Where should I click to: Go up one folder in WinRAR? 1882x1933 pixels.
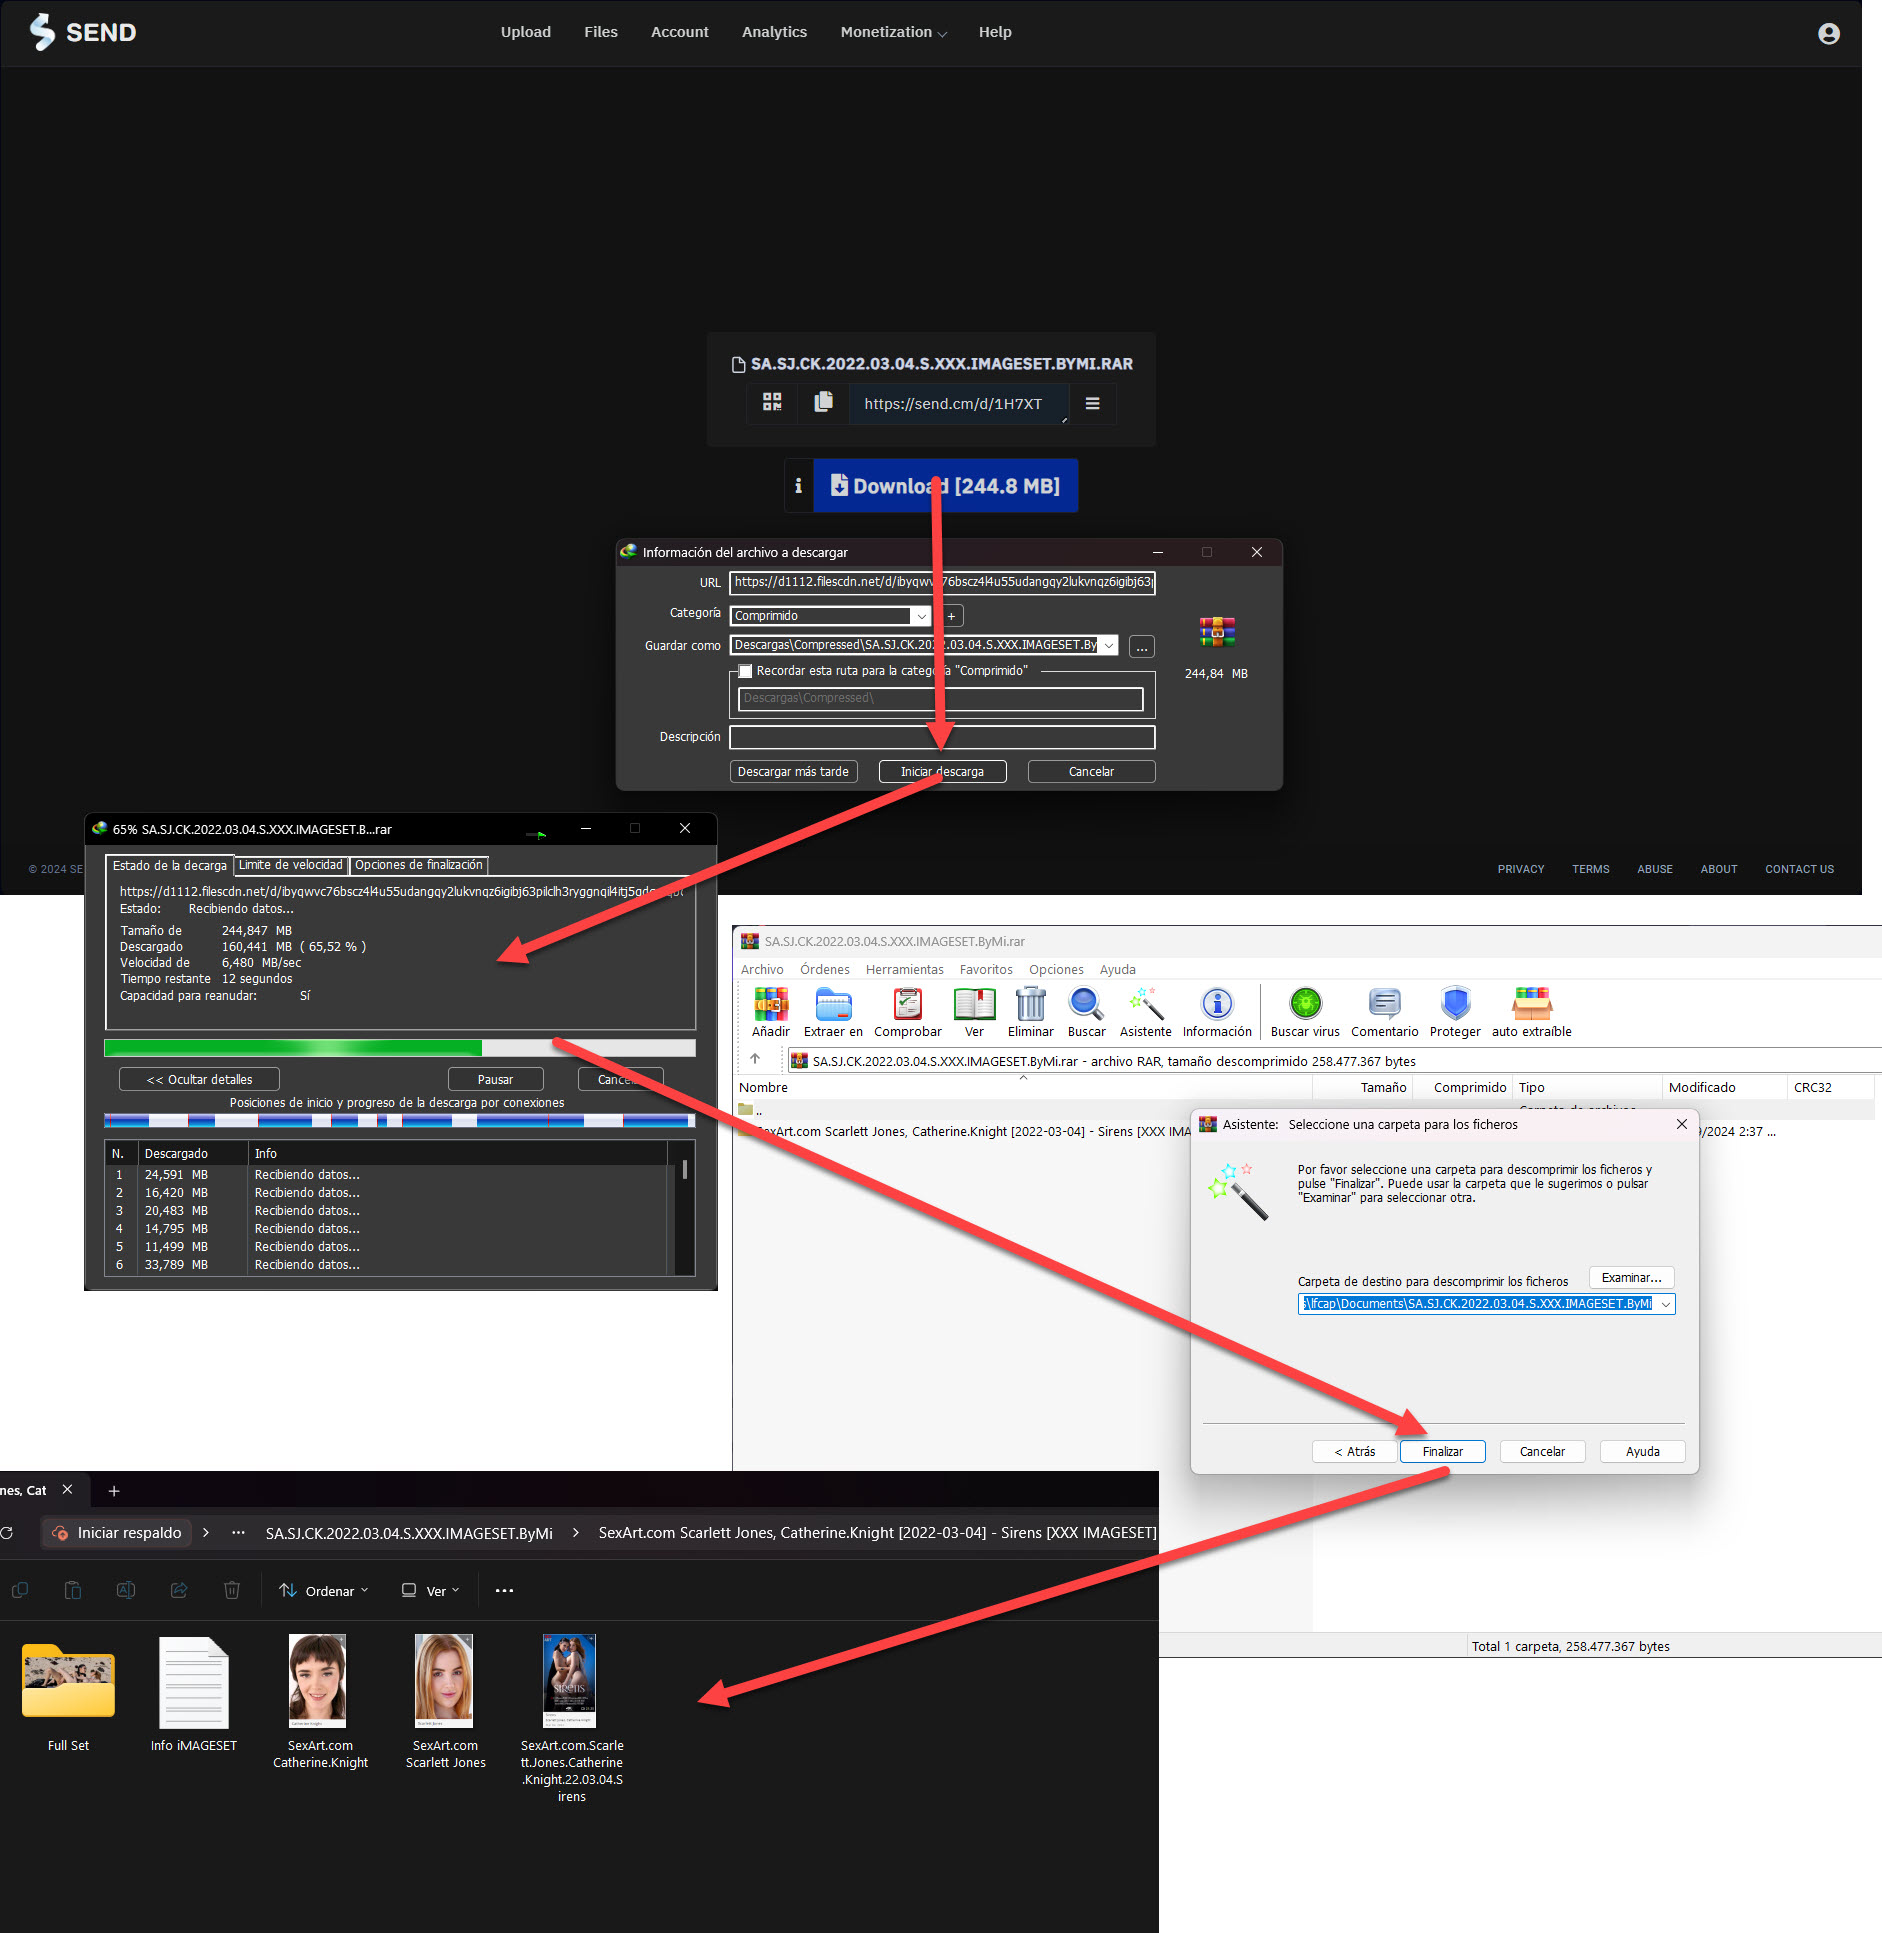755,1059
